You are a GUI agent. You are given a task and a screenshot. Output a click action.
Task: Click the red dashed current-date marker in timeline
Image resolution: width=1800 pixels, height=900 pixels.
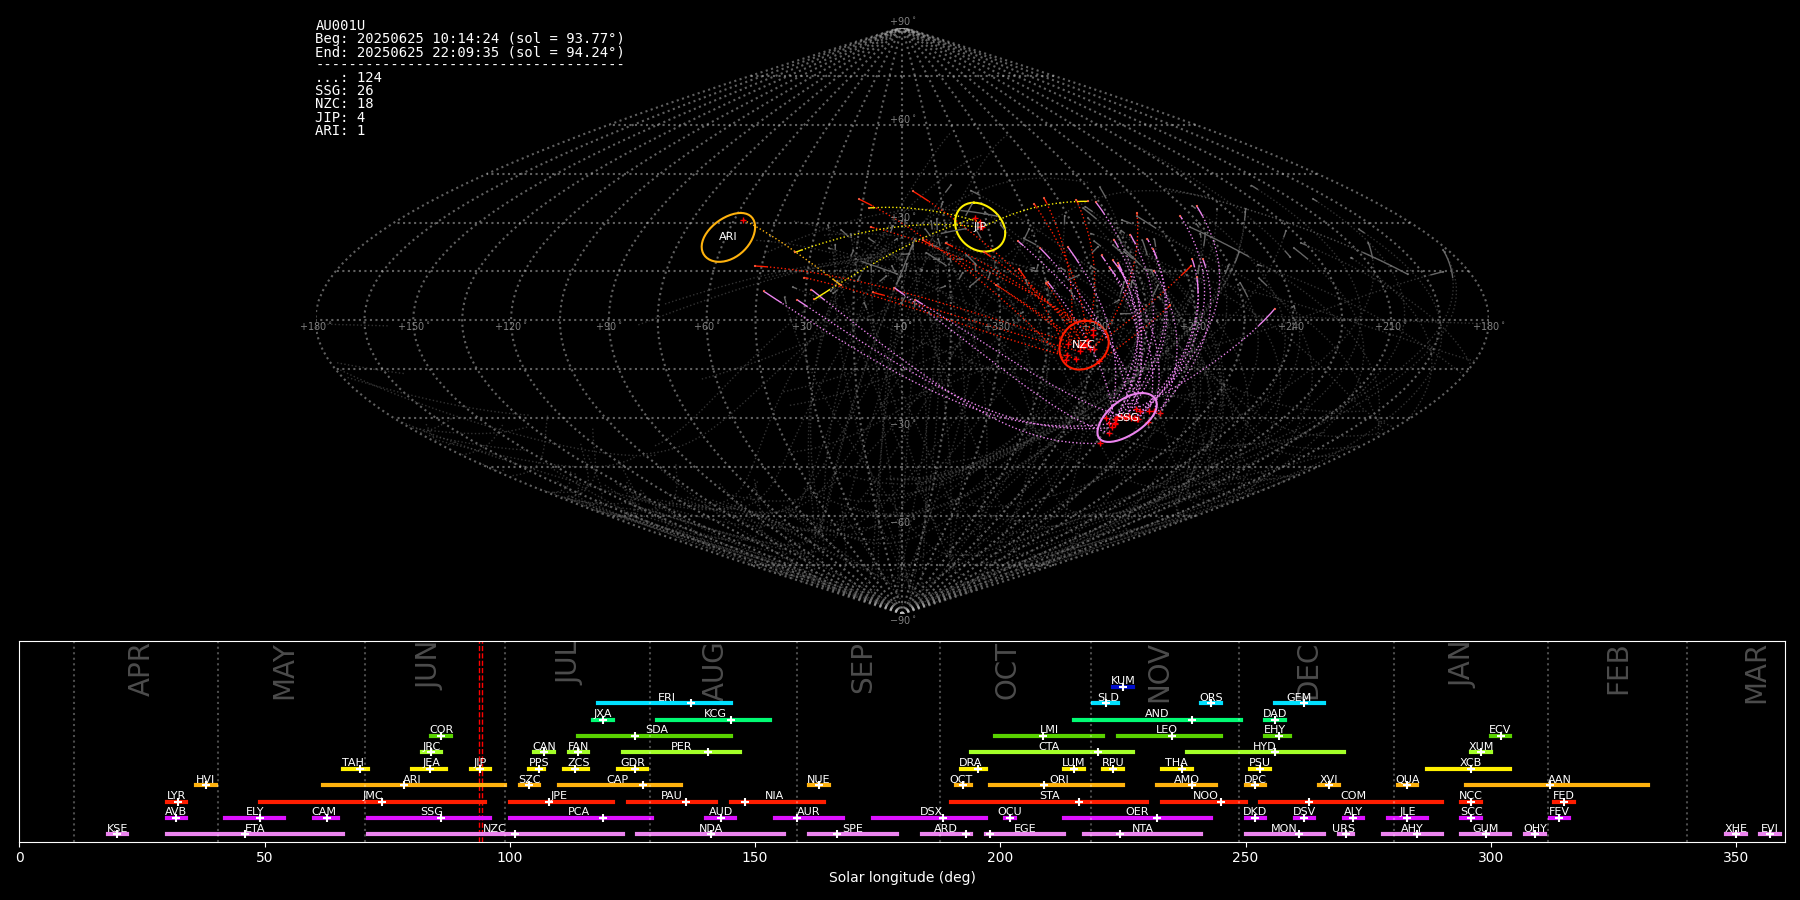pos(481,741)
